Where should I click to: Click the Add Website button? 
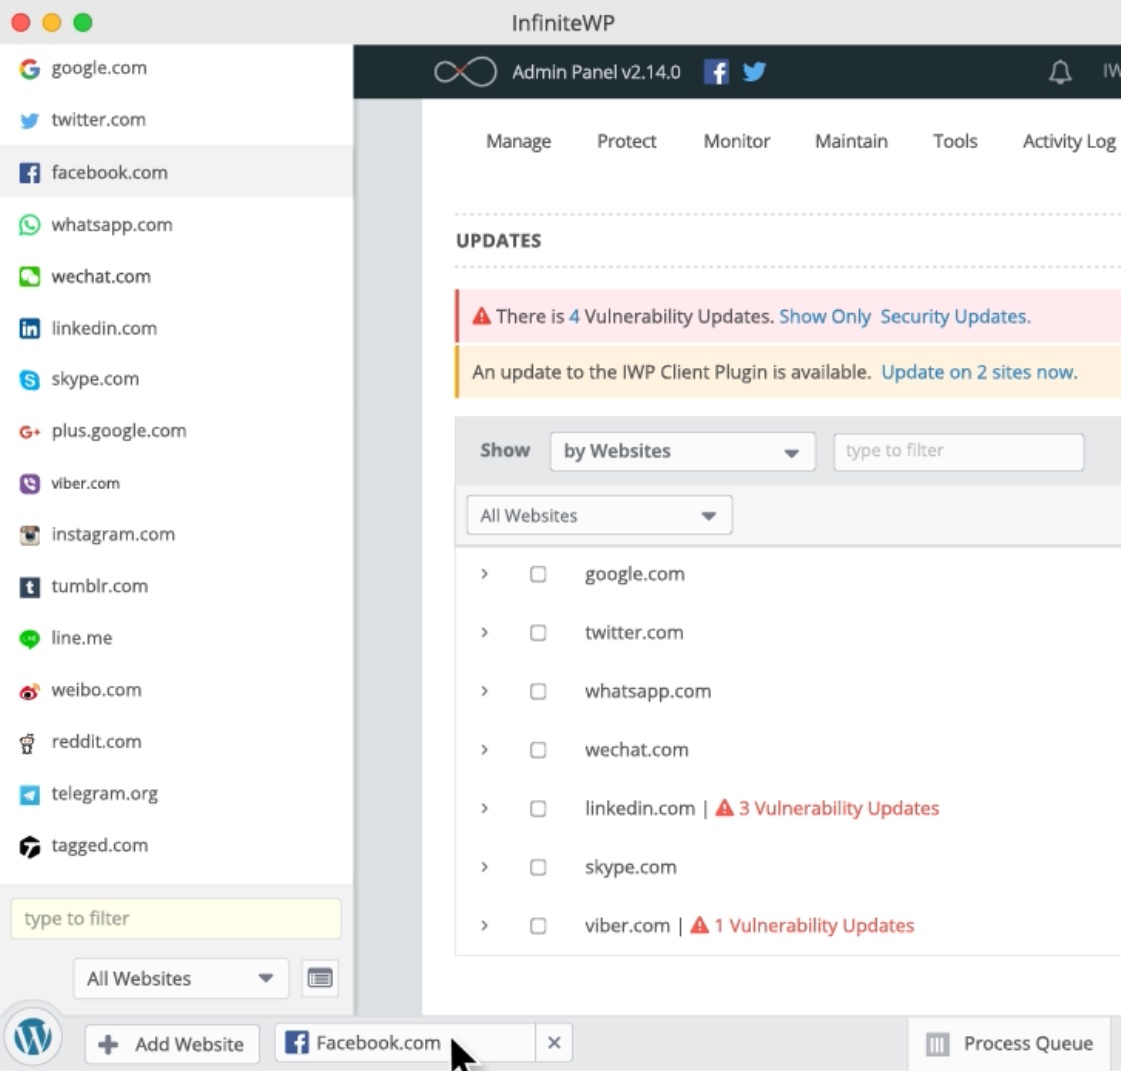(171, 1044)
